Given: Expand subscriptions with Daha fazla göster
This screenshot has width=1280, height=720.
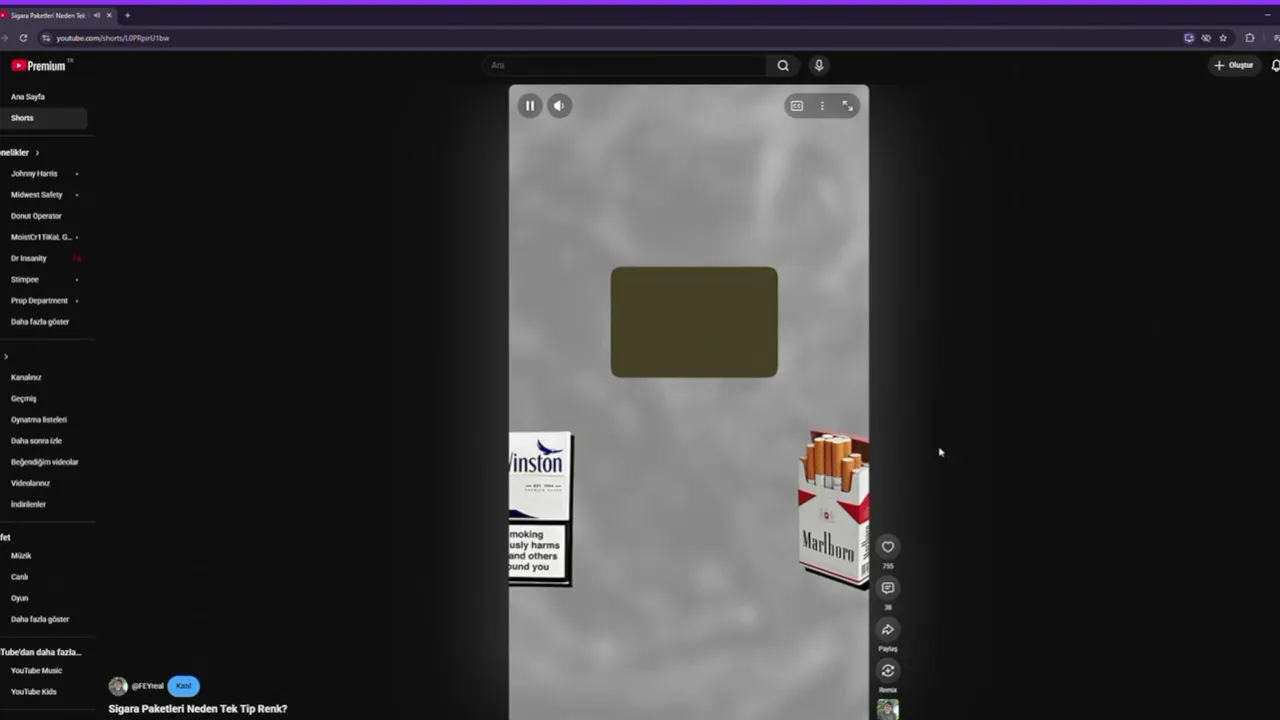Looking at the screenshot, I should [x=40, y=322].
